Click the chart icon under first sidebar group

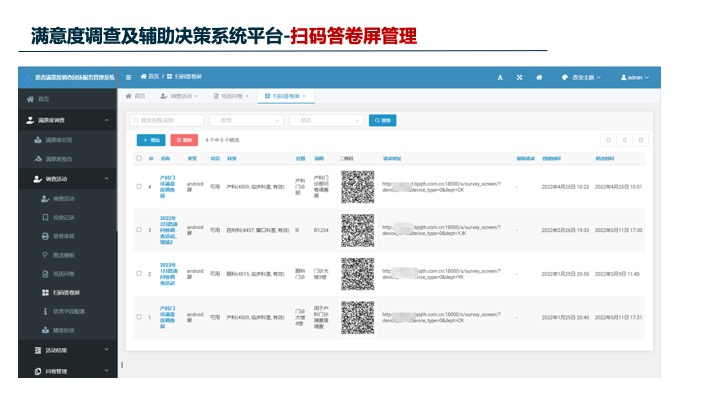pyautogui.click(x=38, y=140)
